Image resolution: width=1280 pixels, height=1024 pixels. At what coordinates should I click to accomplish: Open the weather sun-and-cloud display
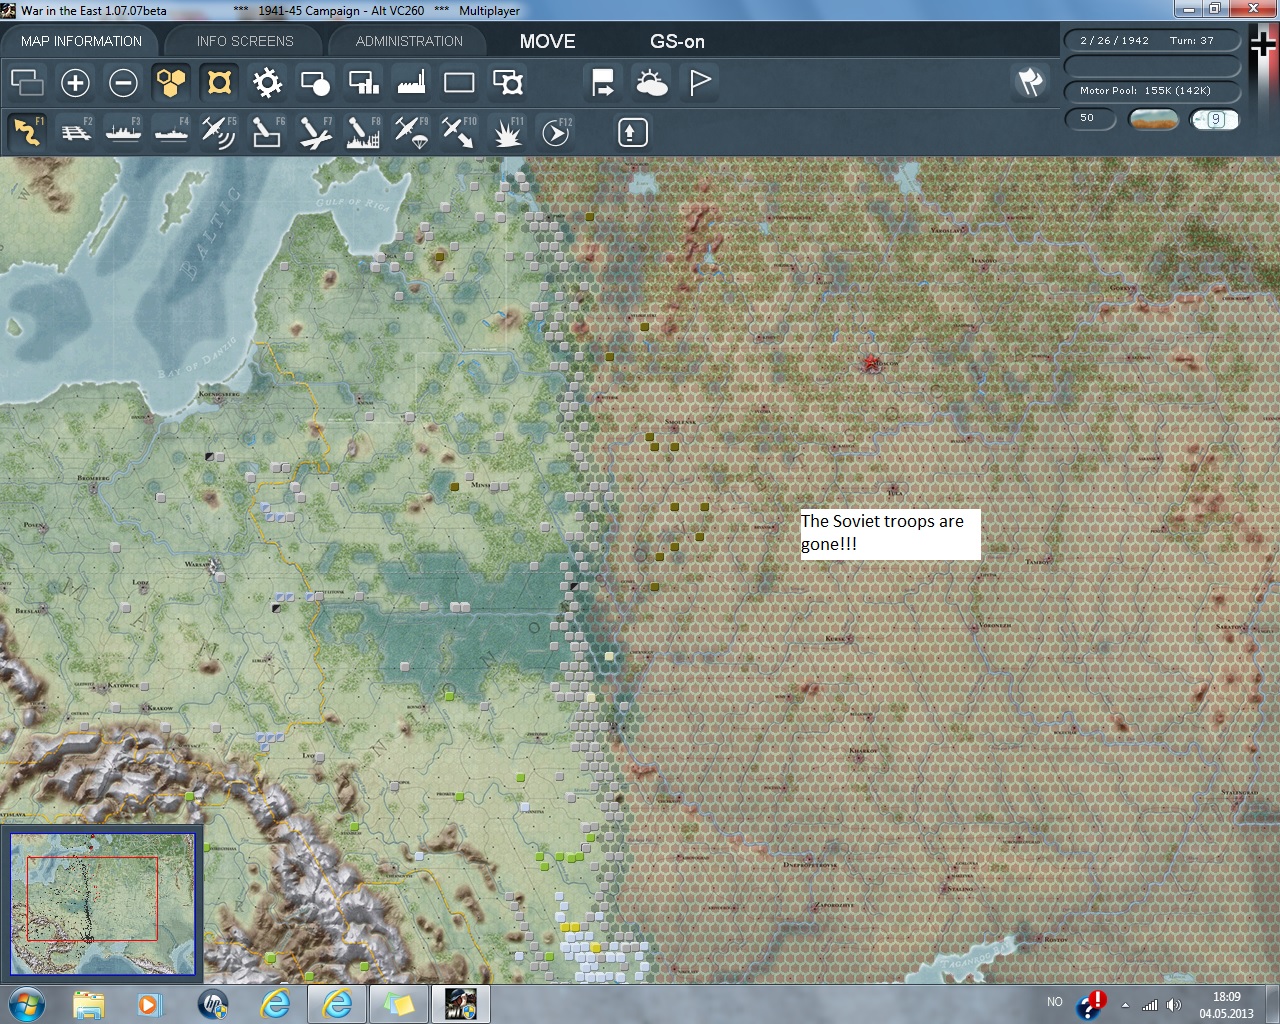tap(652, 83)
